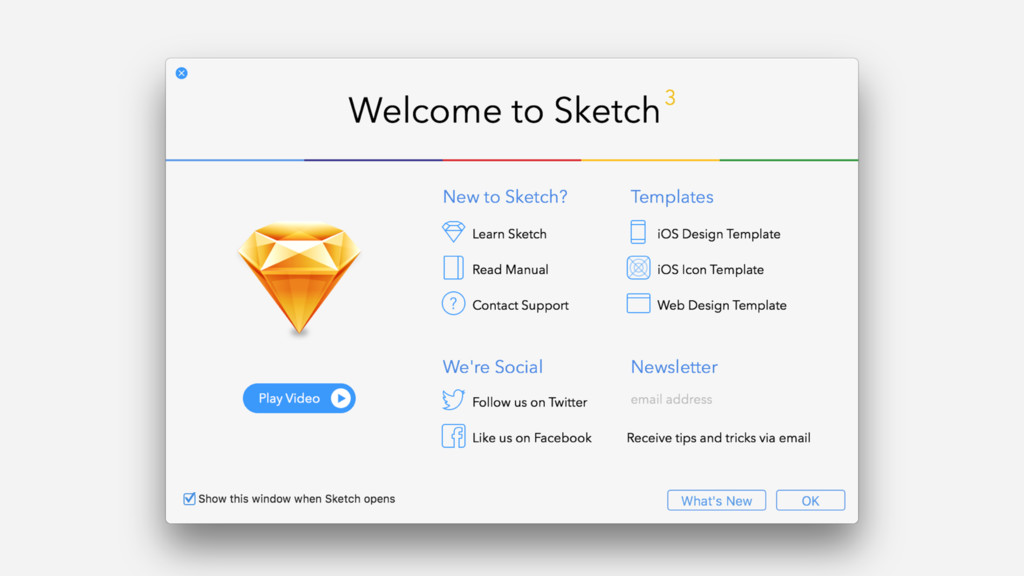The width and height of the screenshot is (1024, 576).
Task: Uncheck Show this window when Sketch opens
Action: tap(189, 499)
